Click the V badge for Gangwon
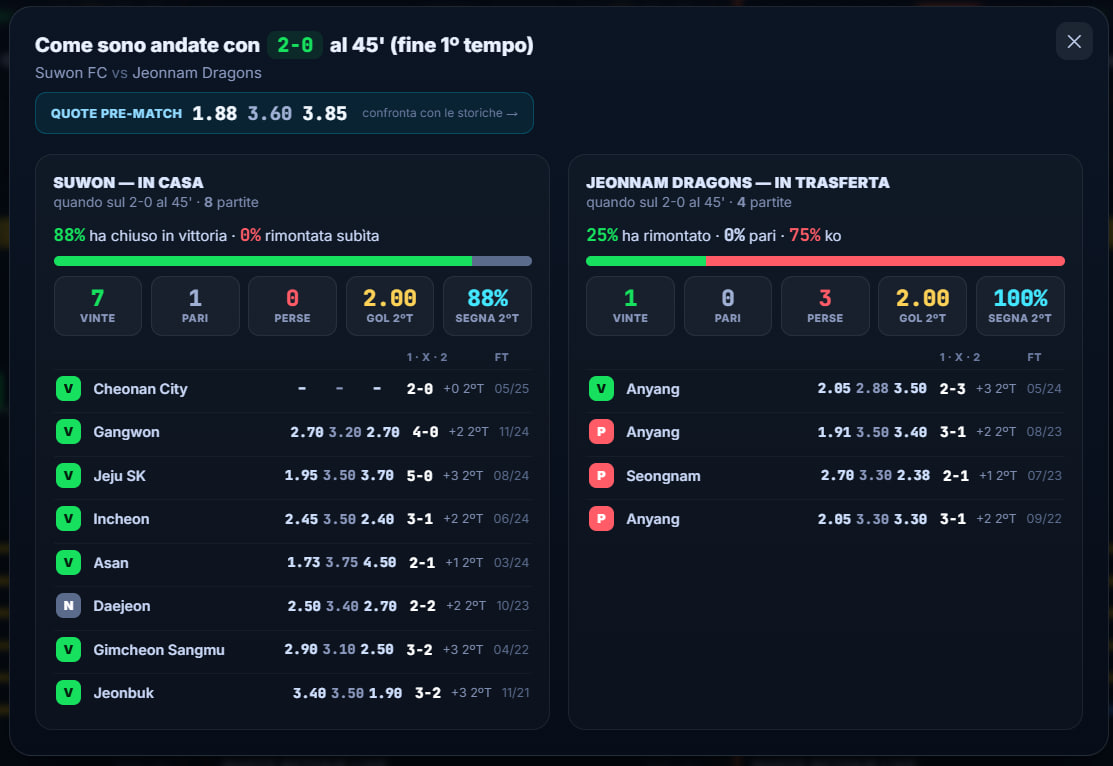This screenshot has height=766, width=1113. (68, 432)
